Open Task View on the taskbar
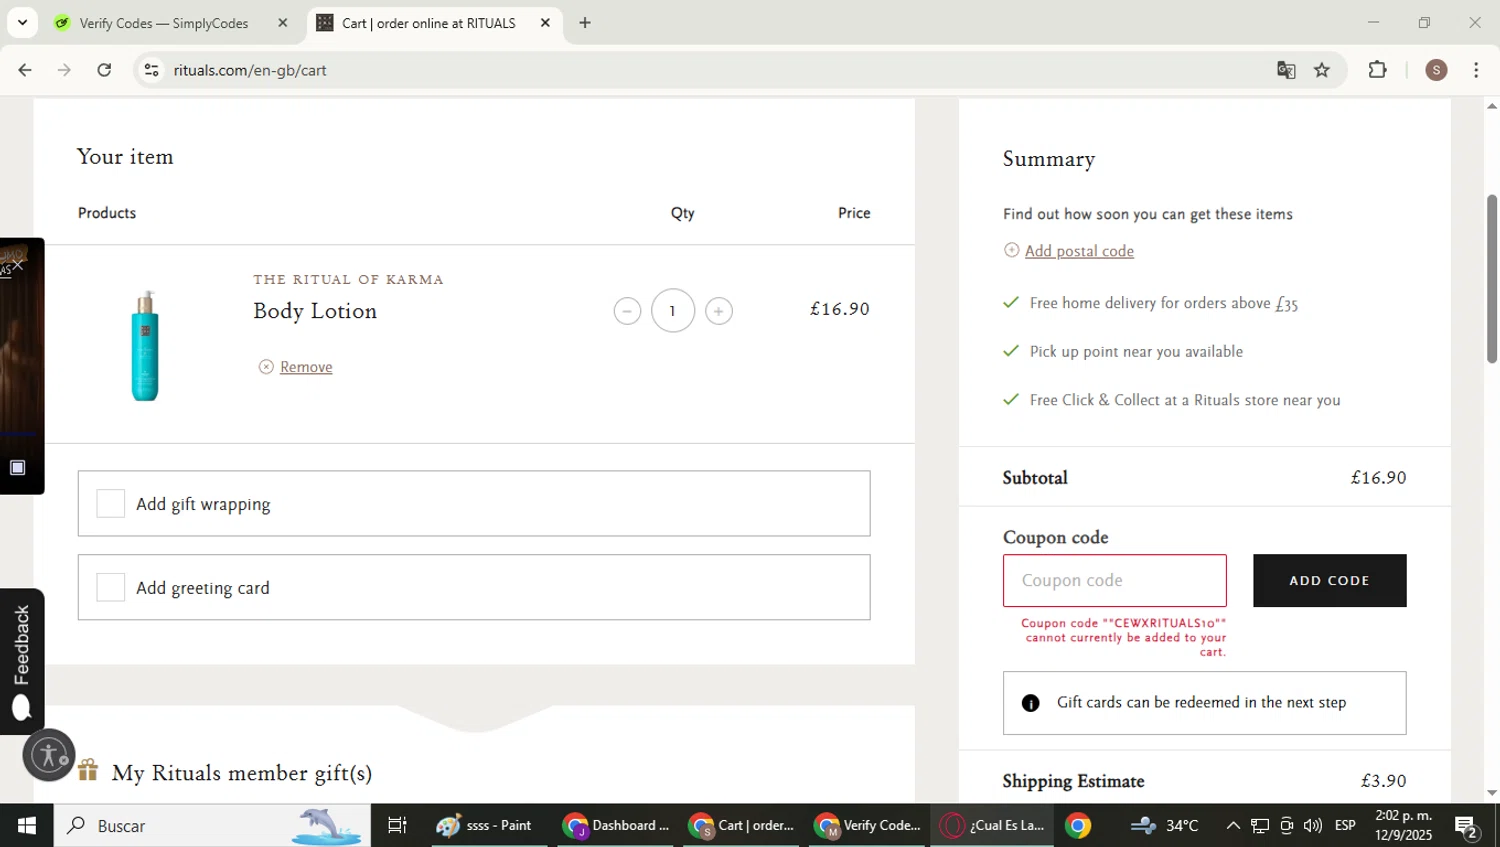The width and height of the screenshot is (1500, 847). (397, 826)
